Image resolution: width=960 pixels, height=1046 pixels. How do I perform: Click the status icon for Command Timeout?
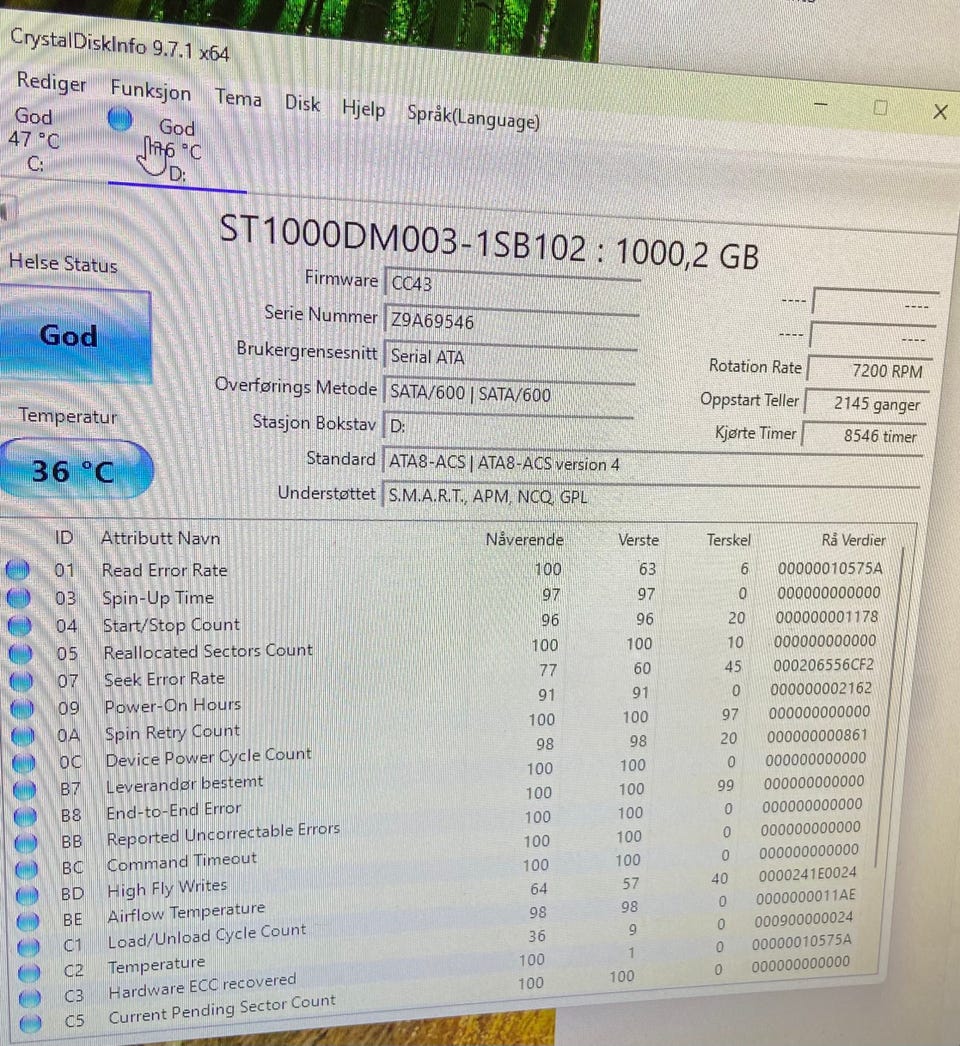pyautogui.click(x=27, y=869)
